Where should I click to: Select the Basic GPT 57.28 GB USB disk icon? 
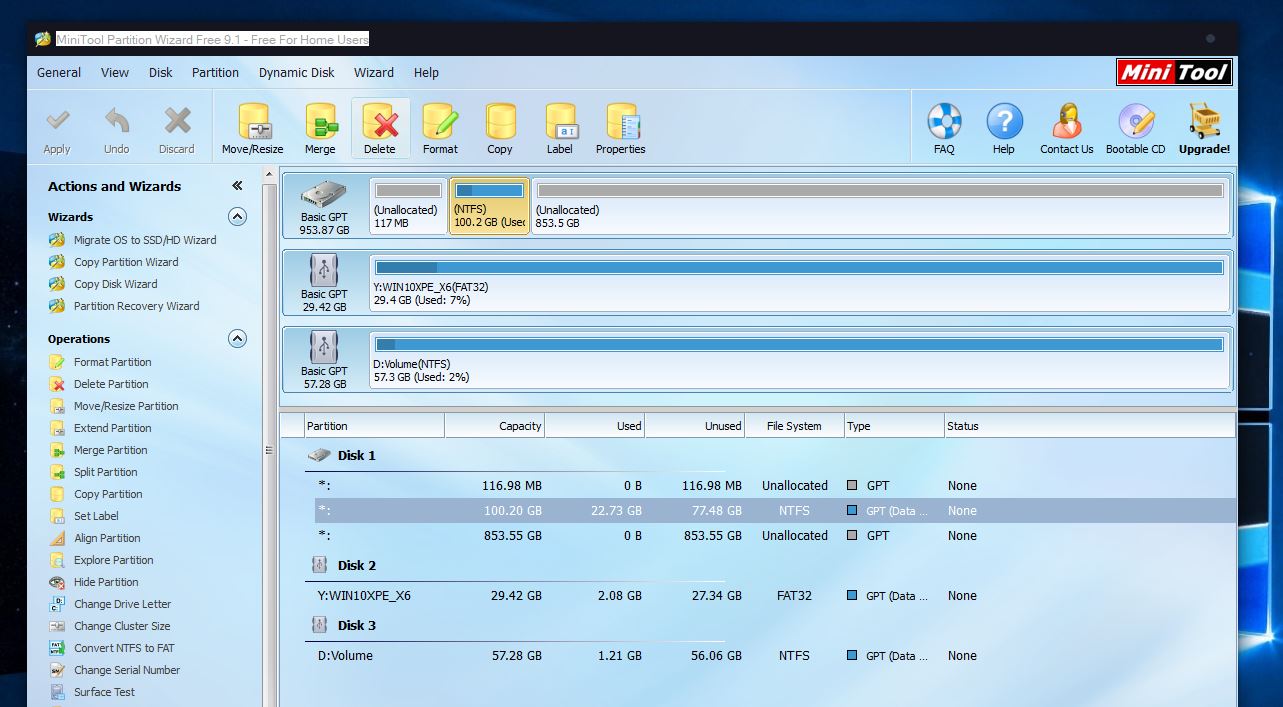pyautogui.click(x=324, y=347)
